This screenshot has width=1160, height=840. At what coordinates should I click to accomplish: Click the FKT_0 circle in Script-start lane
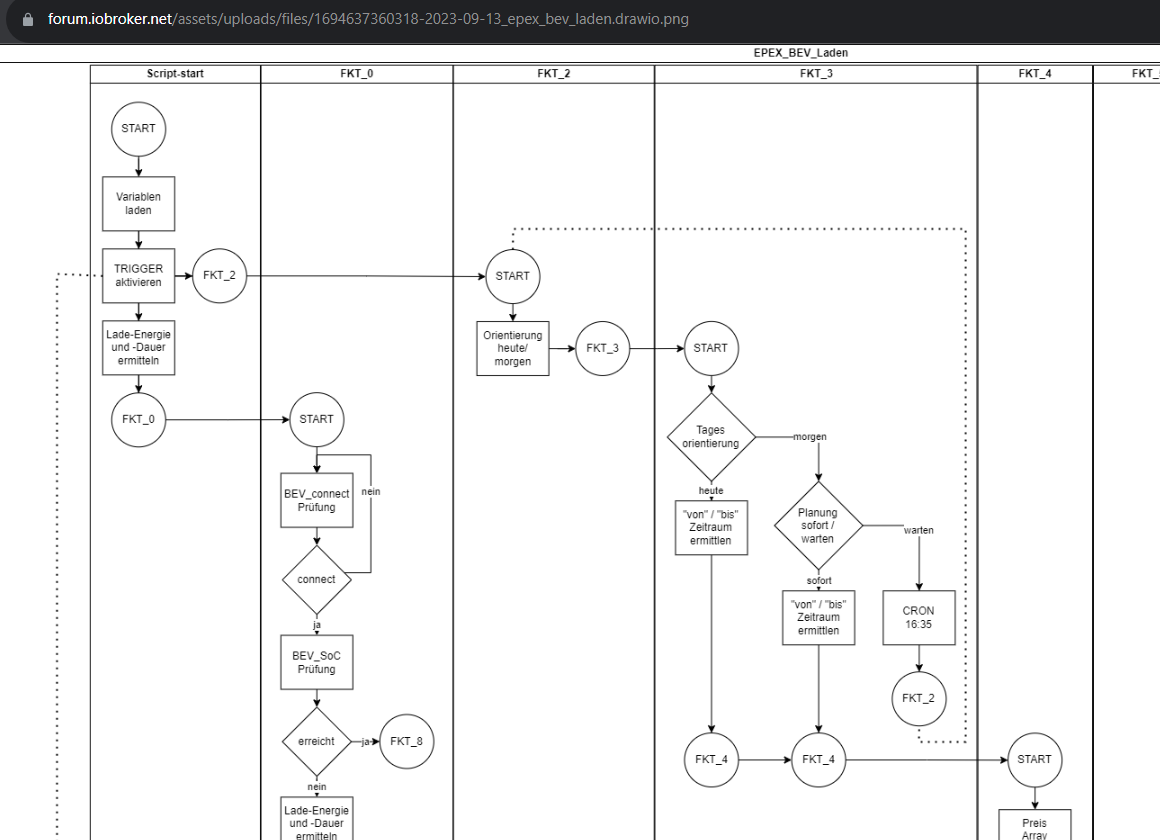(138, 420)
